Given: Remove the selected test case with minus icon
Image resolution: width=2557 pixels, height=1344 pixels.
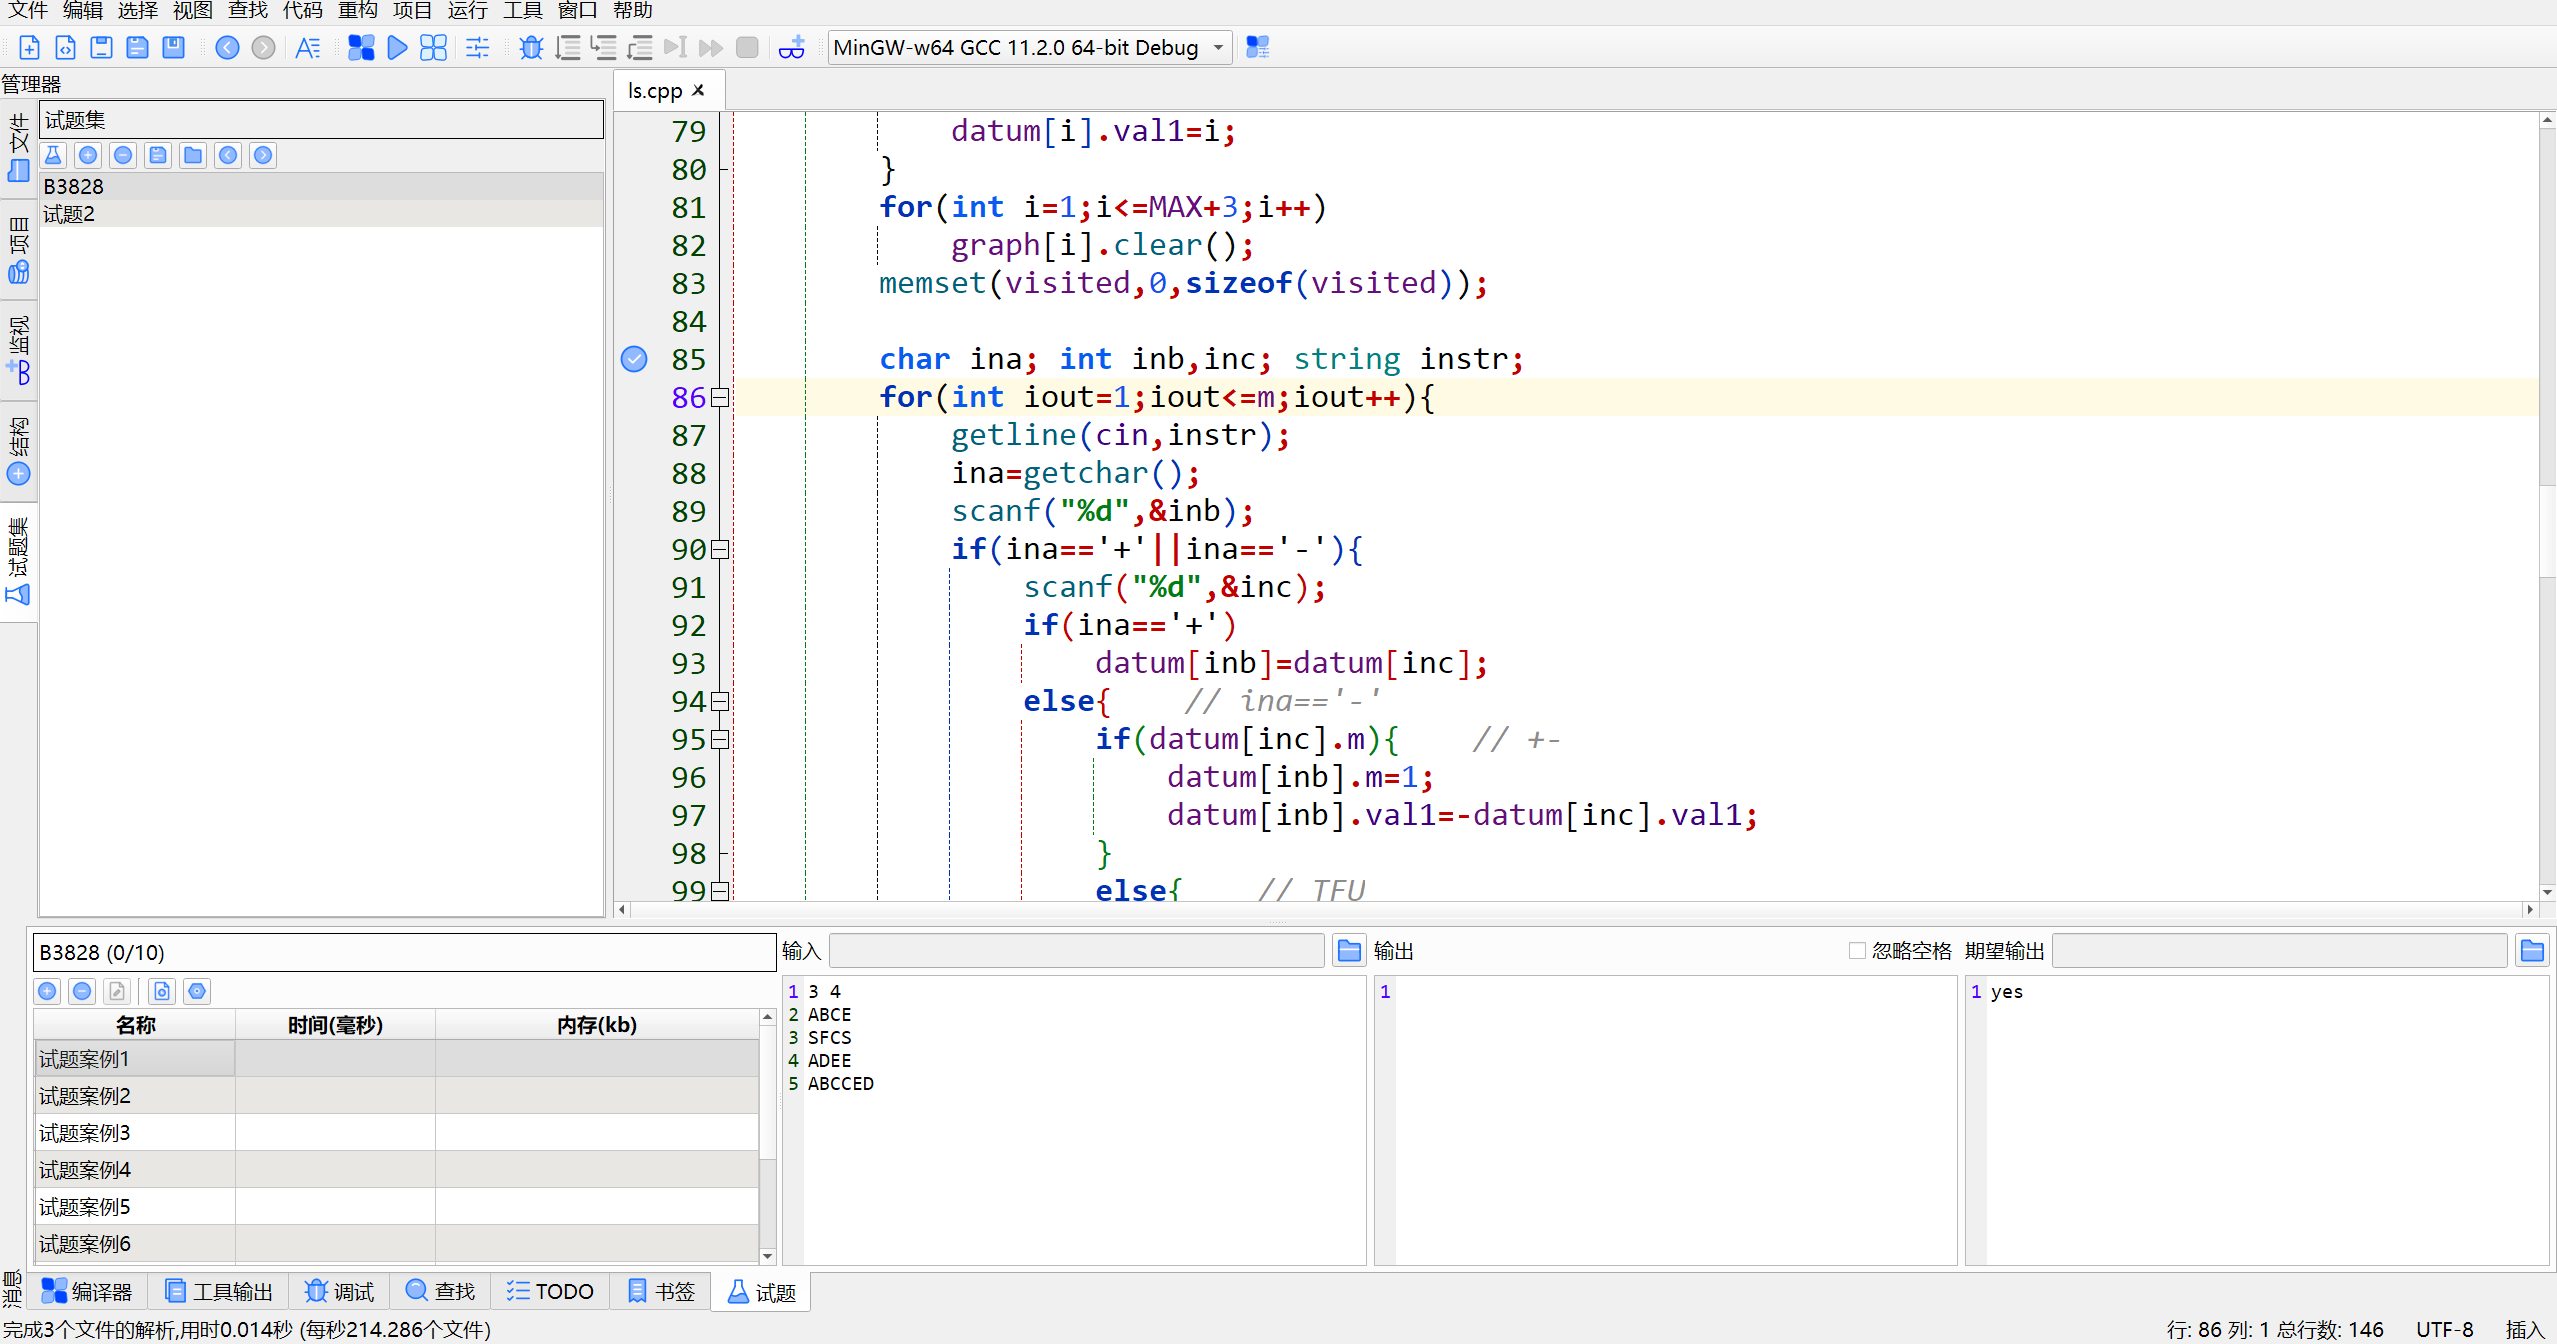Looking at the screenshot, I should [x=82, y=991].
